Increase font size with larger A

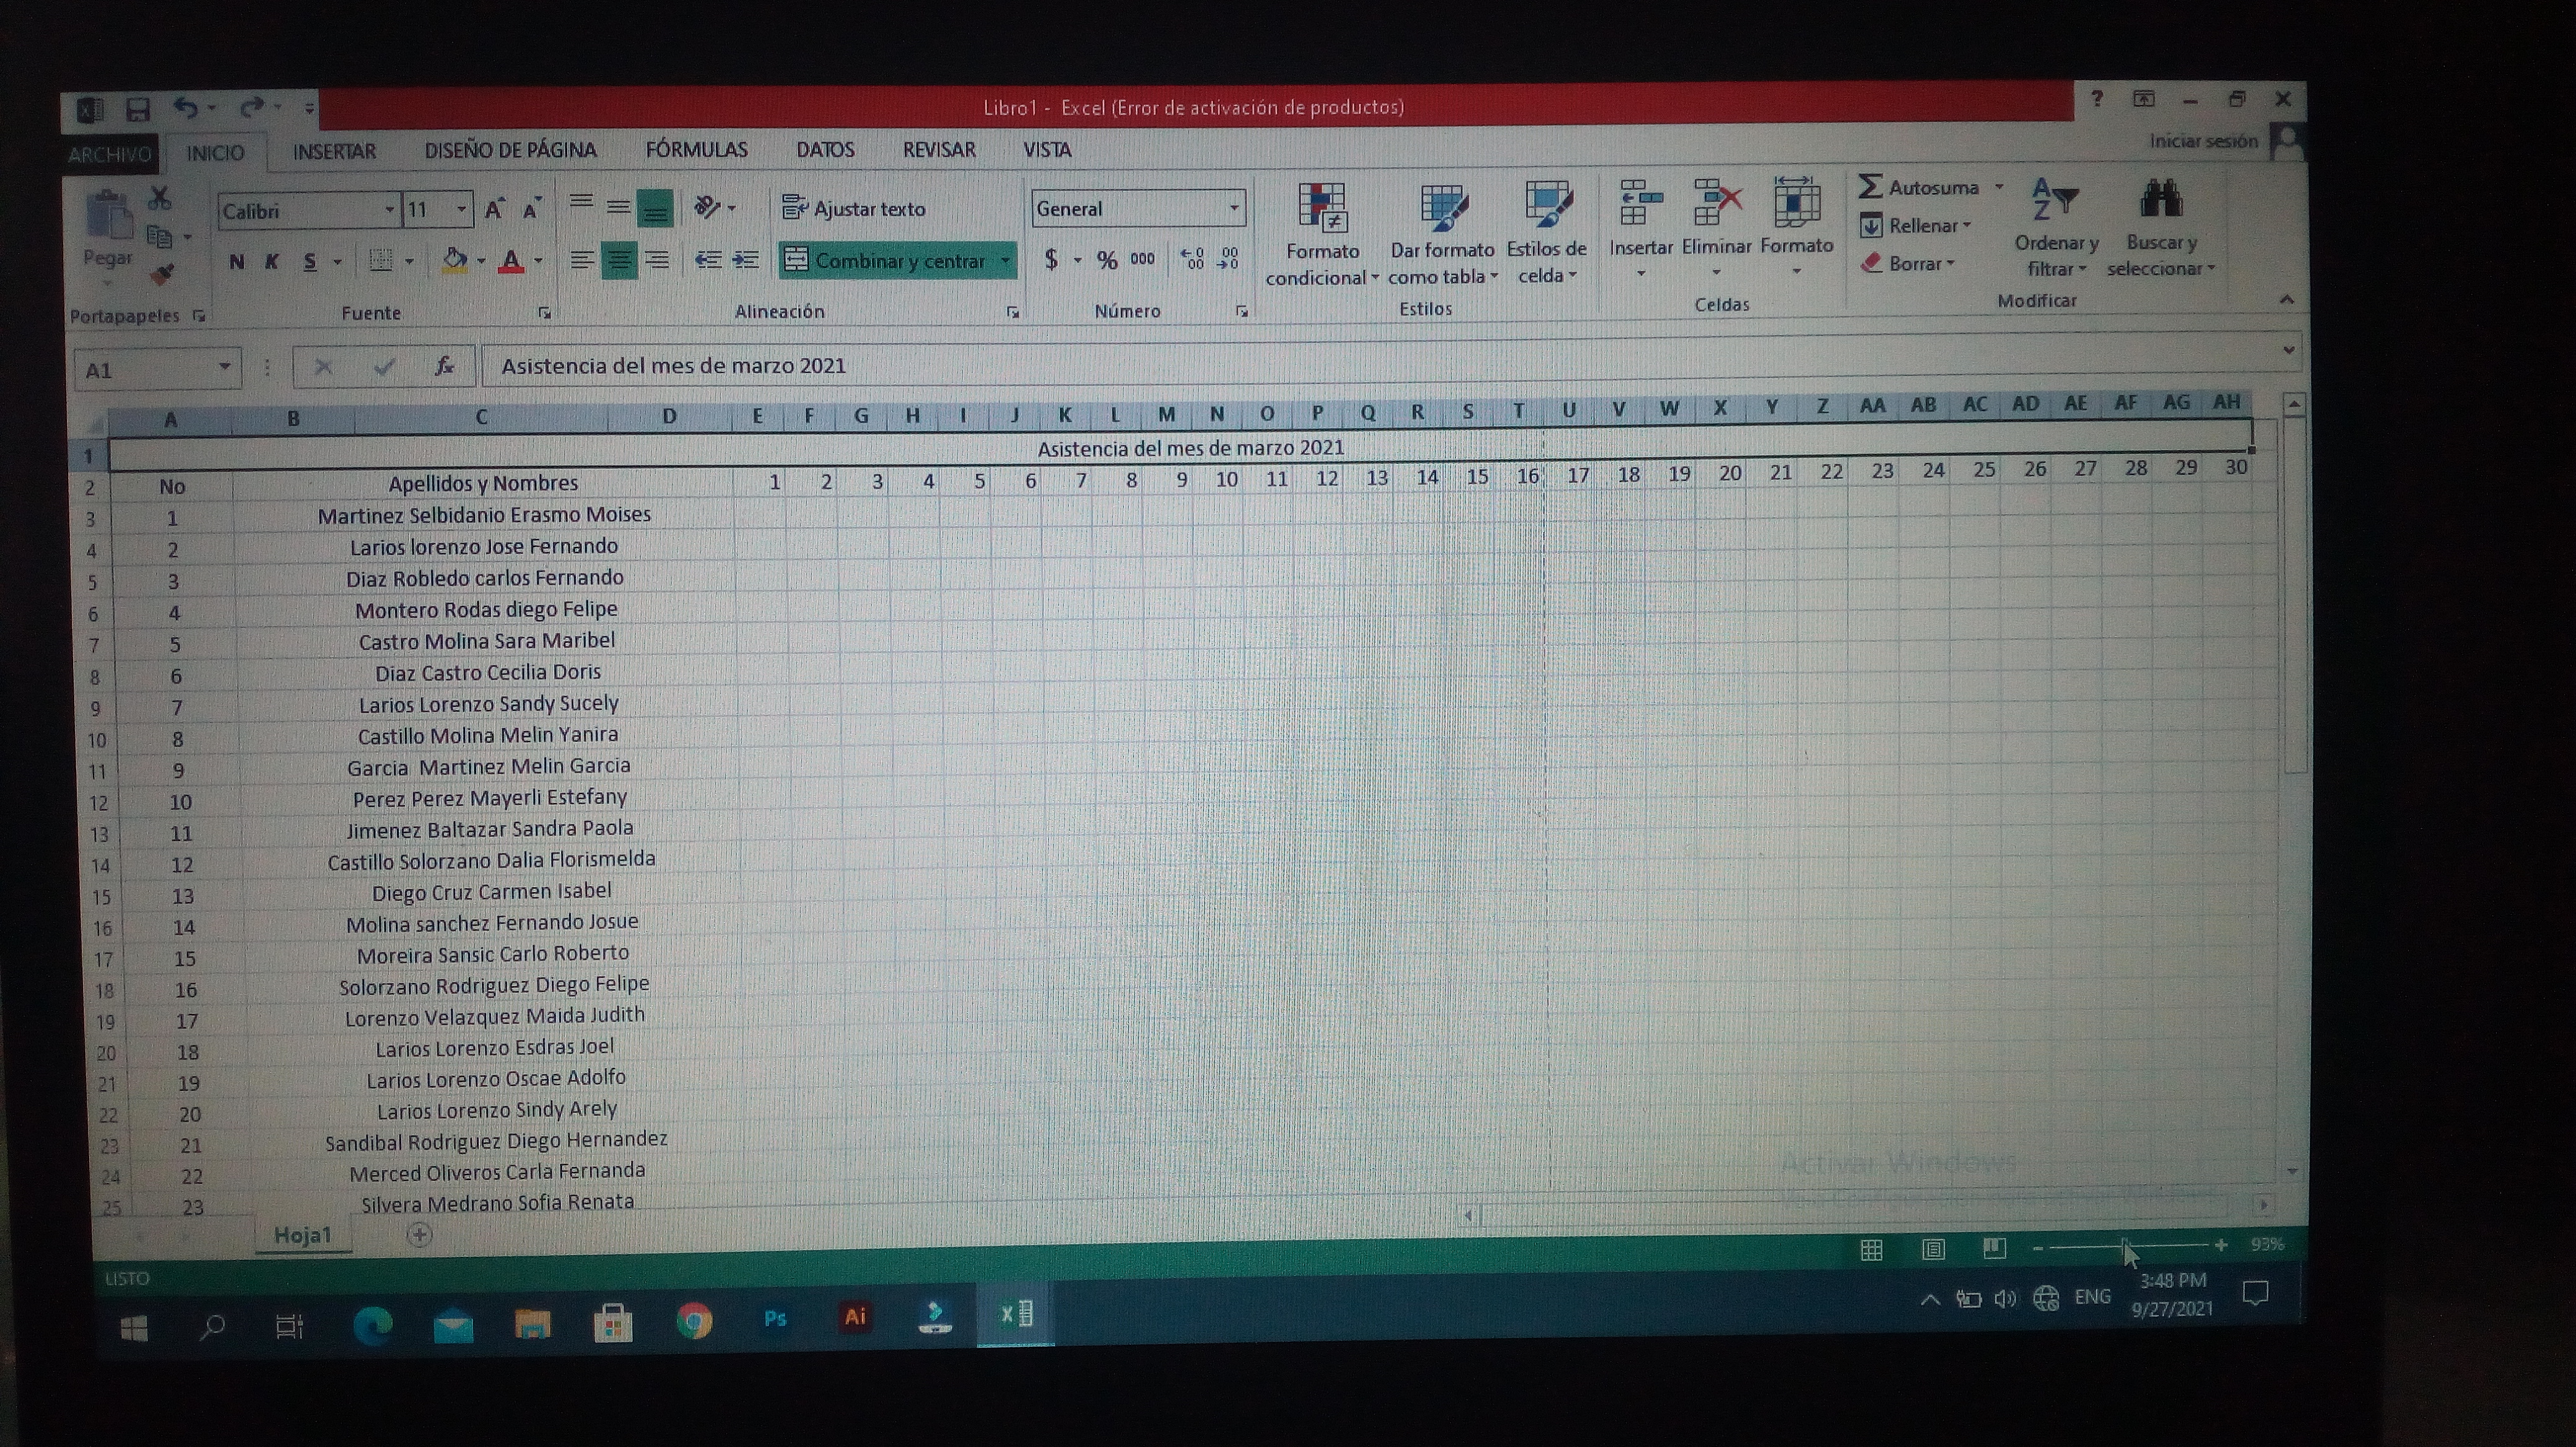click(x=495, y=209)
